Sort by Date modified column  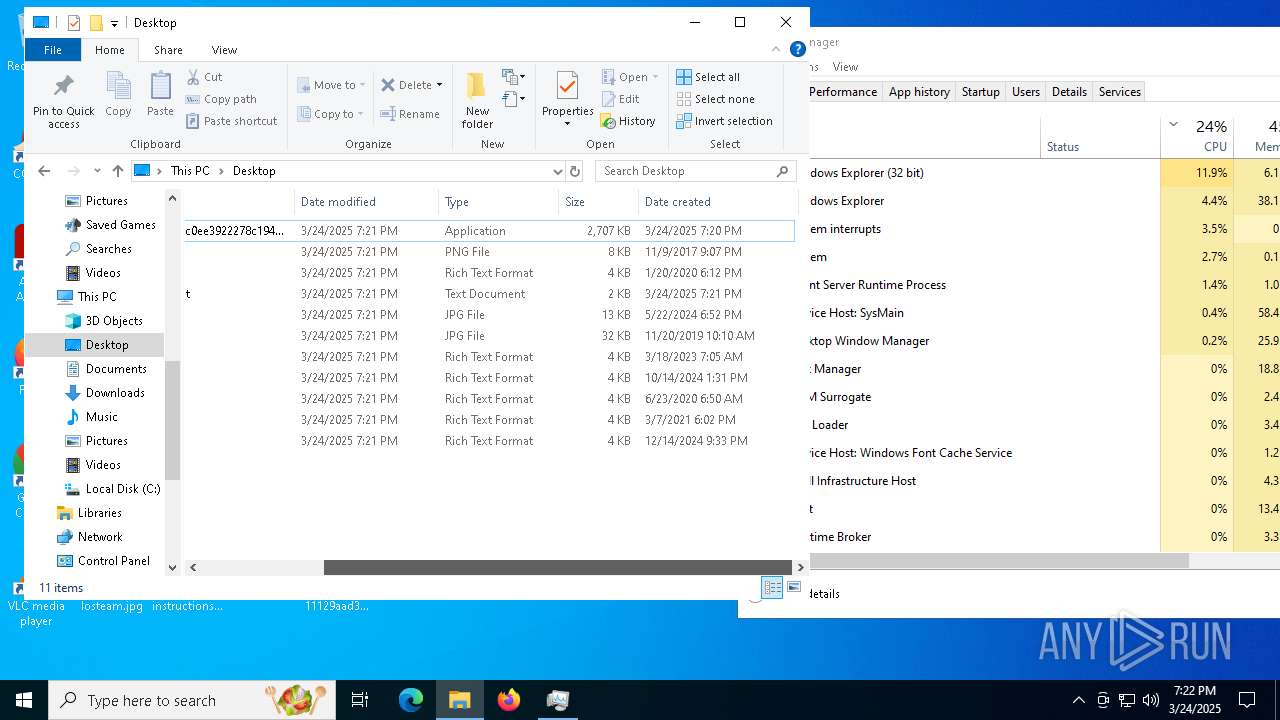pos(366,202)
